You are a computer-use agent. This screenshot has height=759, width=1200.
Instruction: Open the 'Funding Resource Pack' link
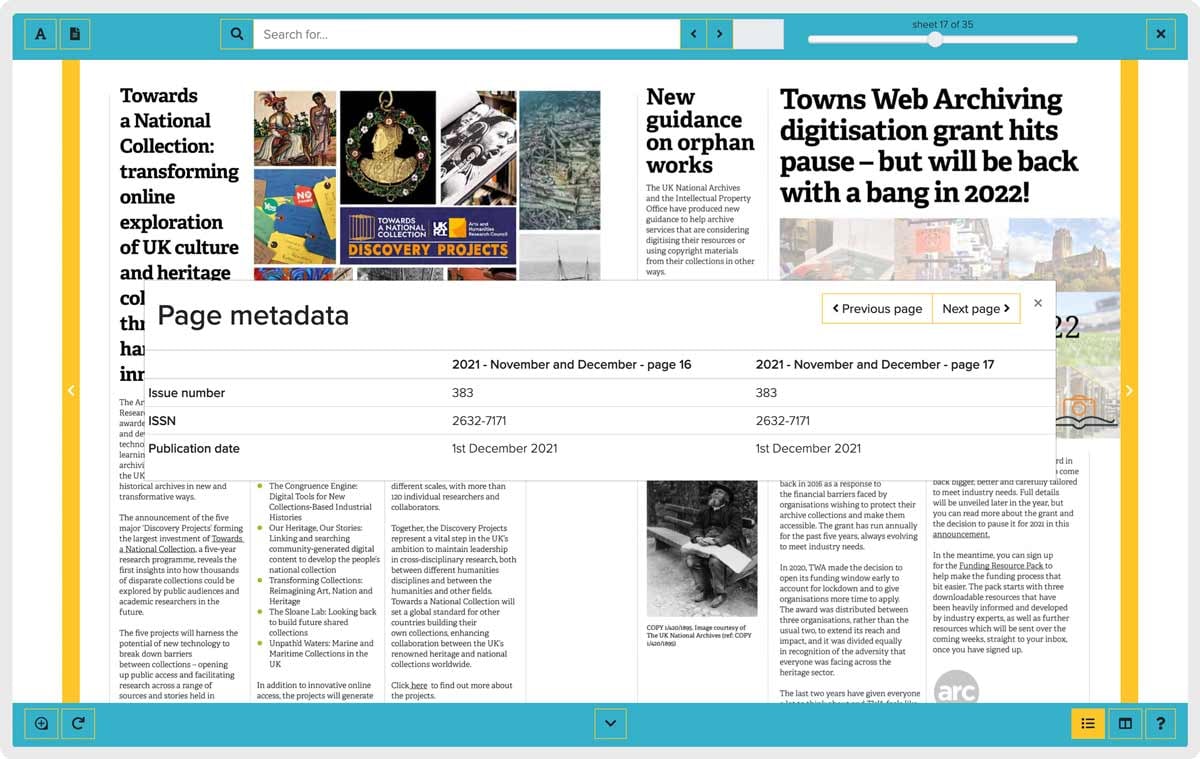point(1001,566)
